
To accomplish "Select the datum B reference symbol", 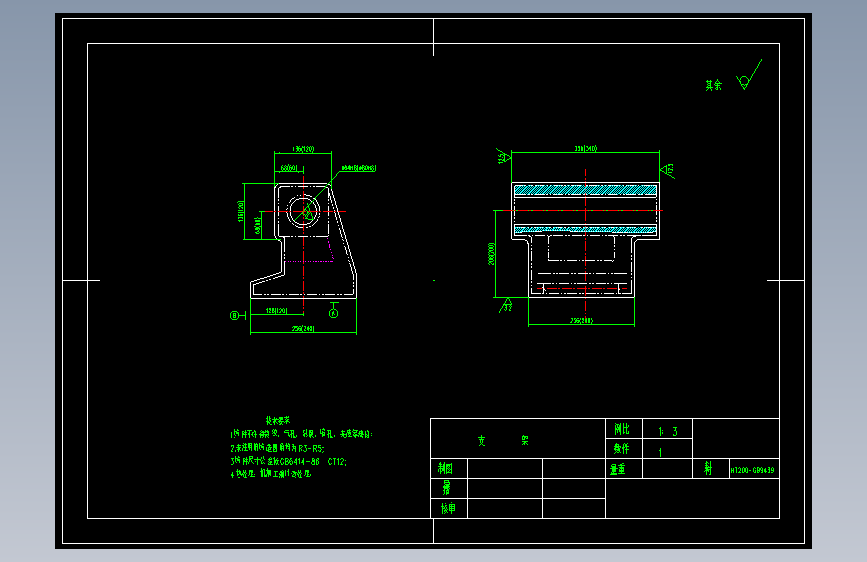I will [x=238, y=315].
